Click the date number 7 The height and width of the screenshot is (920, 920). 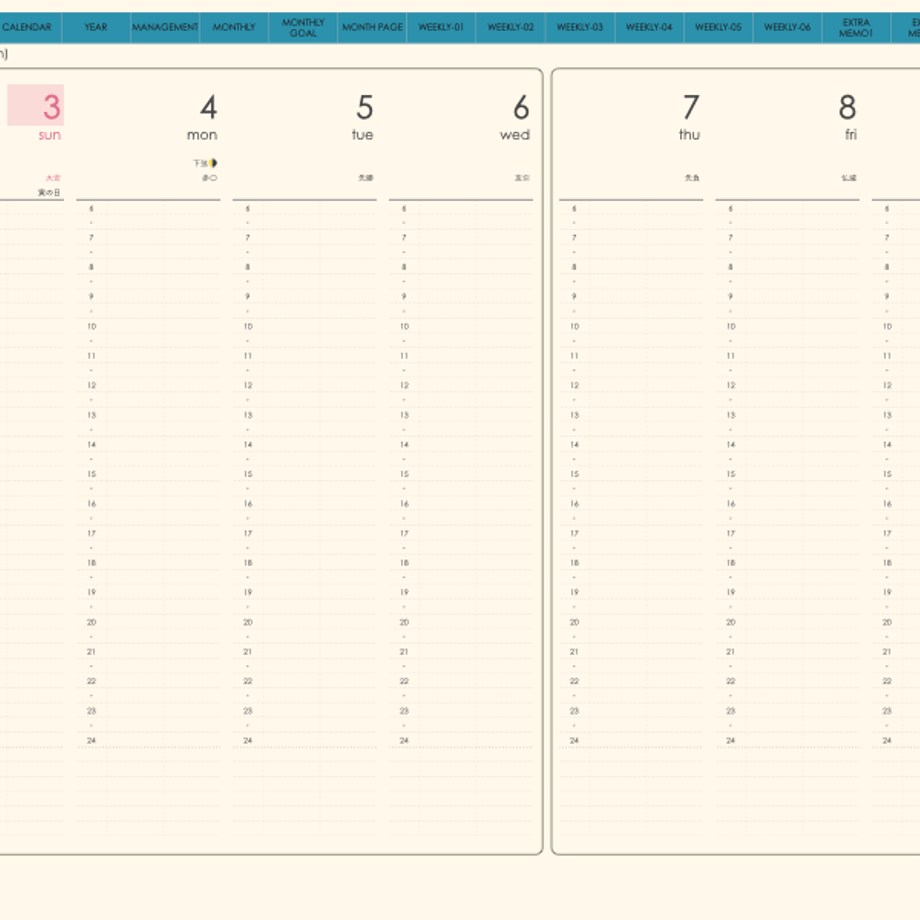pyautogui.click(x=691, y=107)
